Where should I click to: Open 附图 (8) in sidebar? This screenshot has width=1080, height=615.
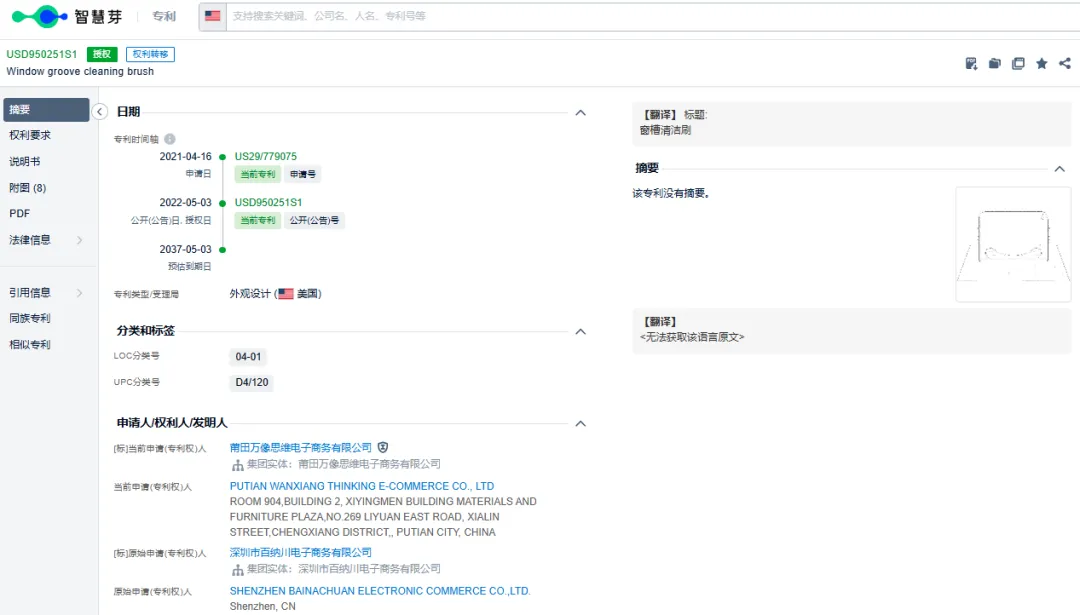[x=28, y=187]
